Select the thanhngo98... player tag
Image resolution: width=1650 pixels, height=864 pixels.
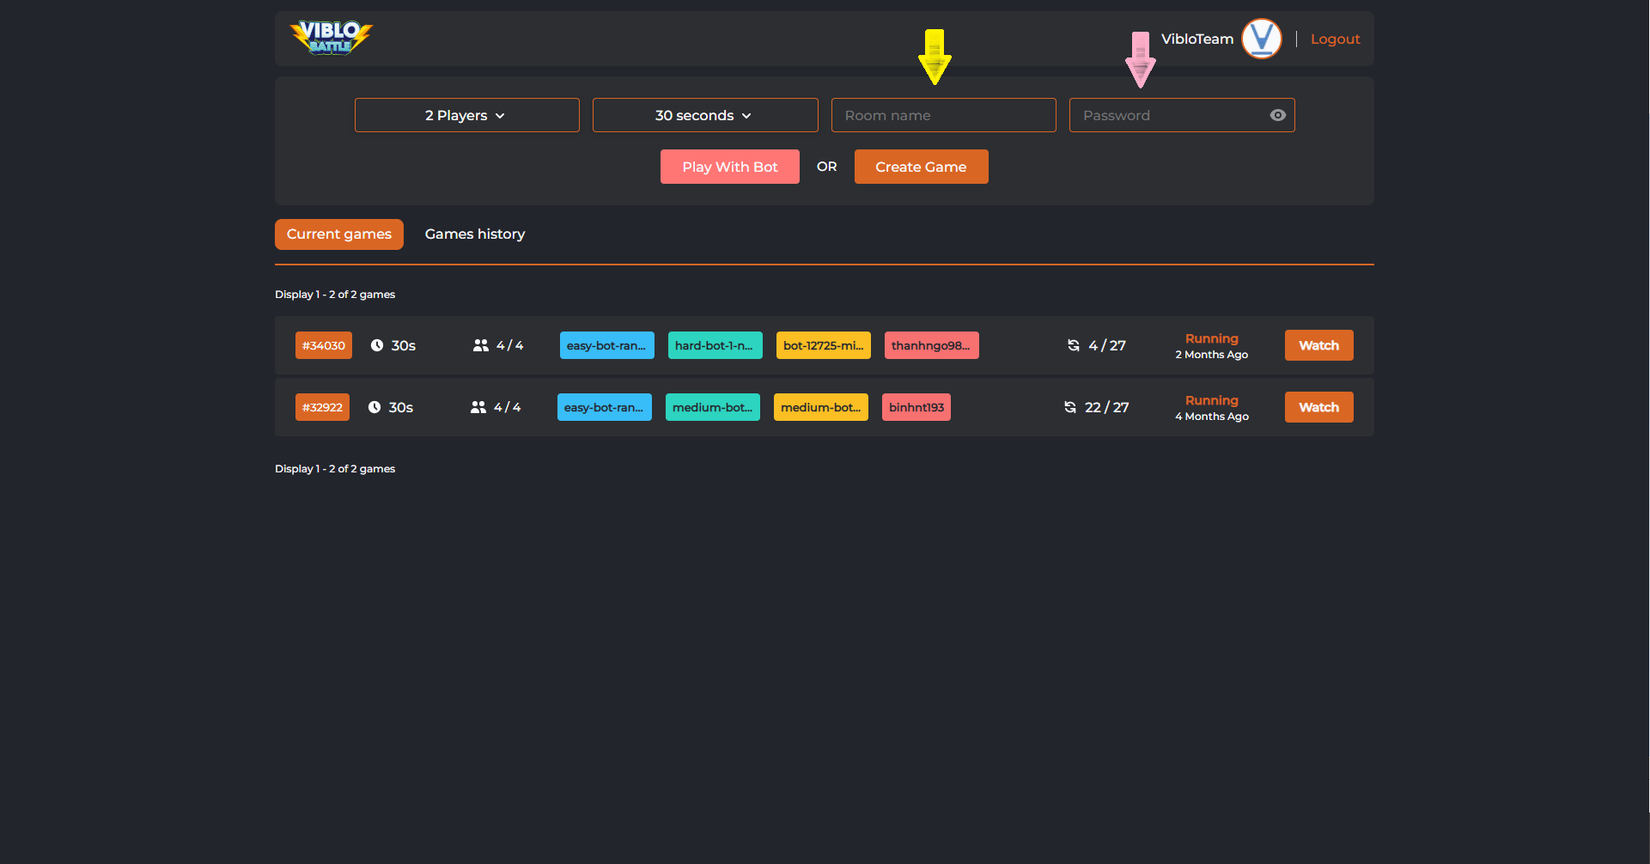point(931,345)
